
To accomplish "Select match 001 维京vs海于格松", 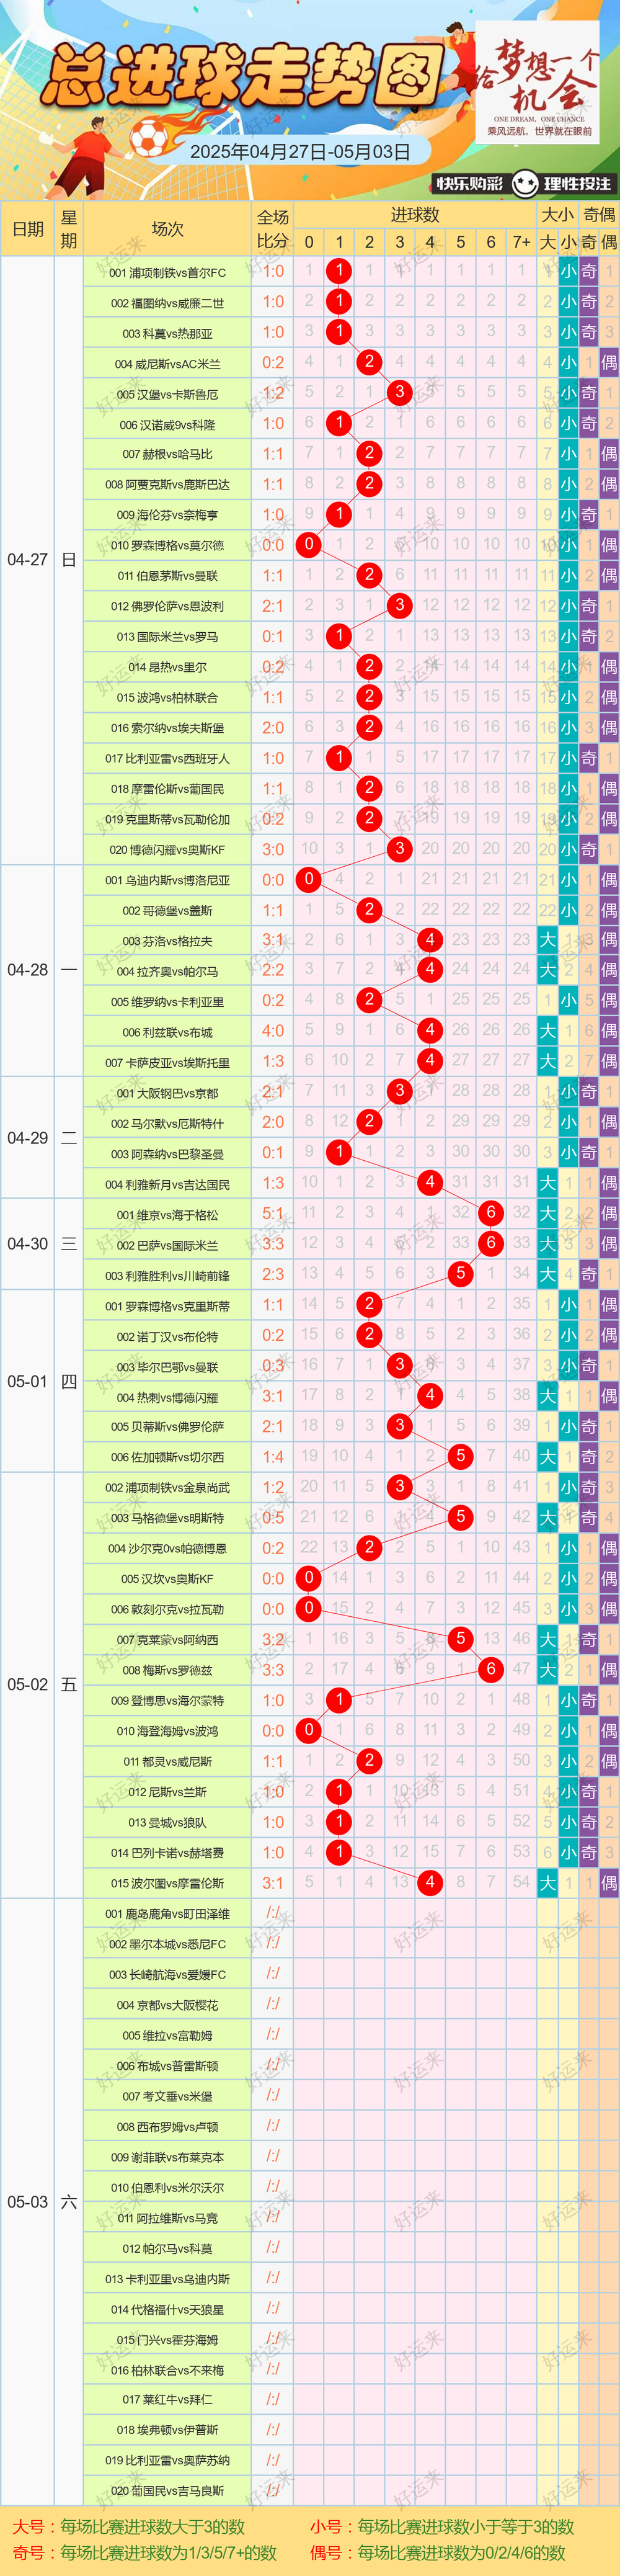I will click(168, 1215).
